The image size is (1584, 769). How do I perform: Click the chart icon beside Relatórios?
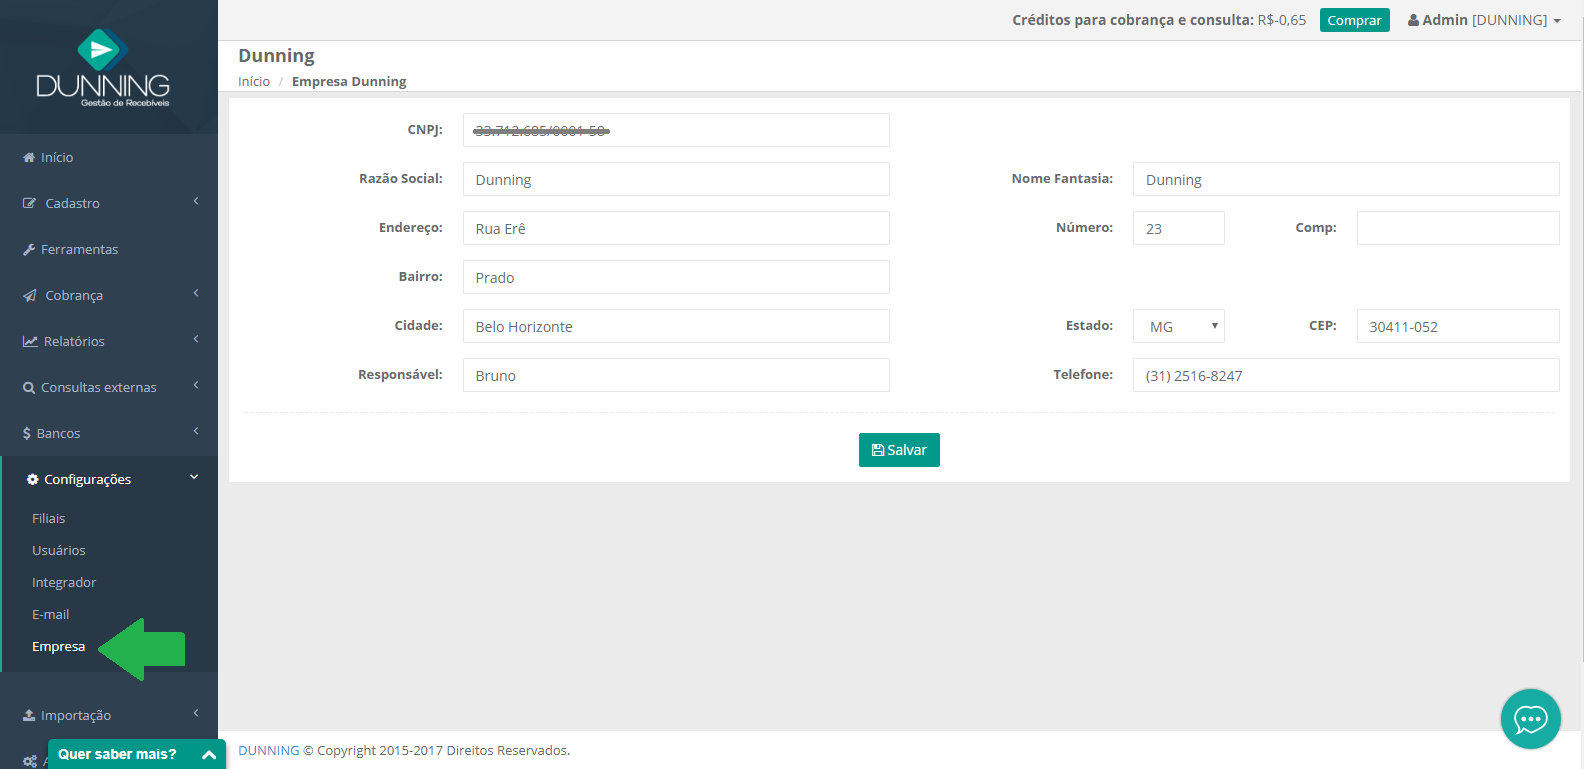(x=30, y=341)
